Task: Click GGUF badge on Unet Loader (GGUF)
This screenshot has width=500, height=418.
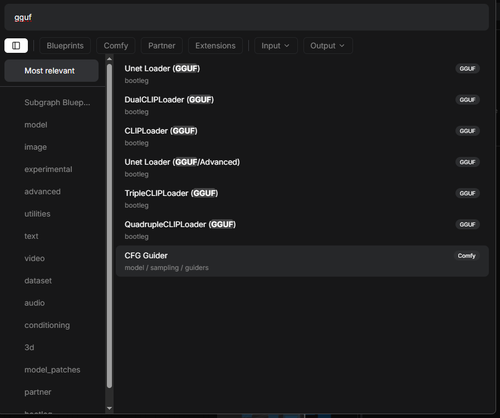Action: pos(467,69)
